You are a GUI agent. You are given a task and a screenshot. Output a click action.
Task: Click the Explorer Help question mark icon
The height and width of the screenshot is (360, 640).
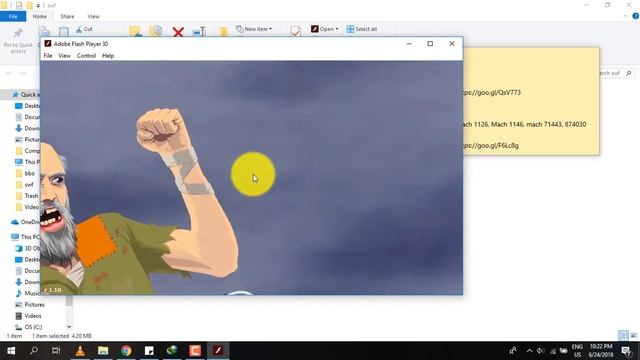coord(636,16)
